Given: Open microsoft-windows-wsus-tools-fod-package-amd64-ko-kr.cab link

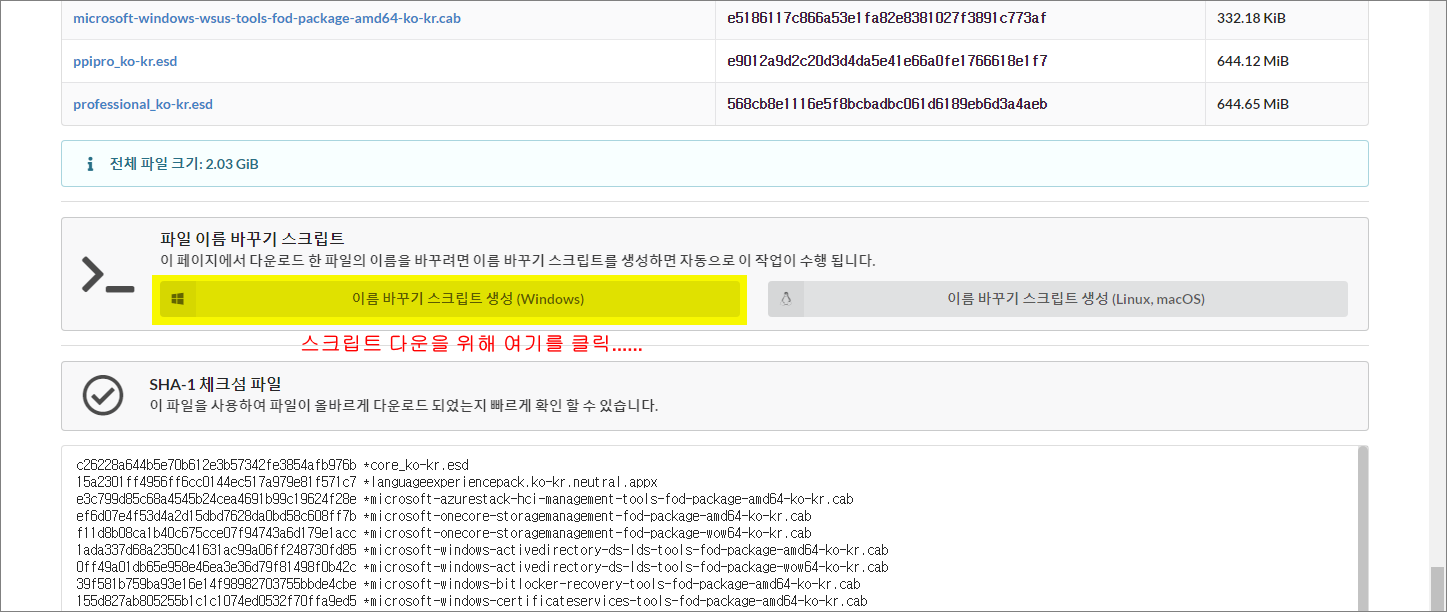Looking at the screenshot, I should coord(267,18).
